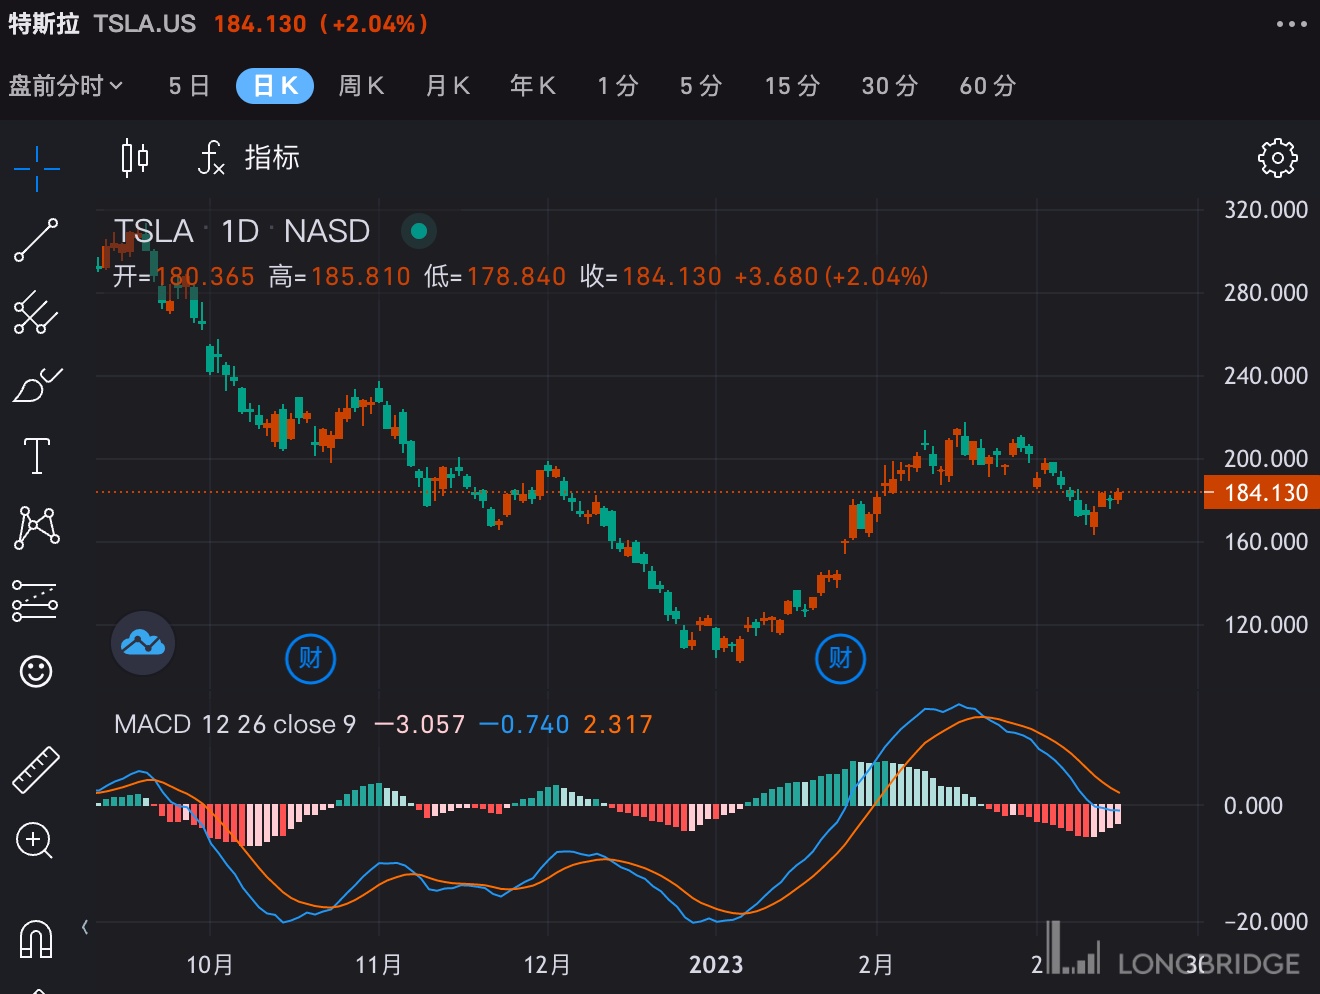Select the pitchfork drawing tool

(37, 312)
